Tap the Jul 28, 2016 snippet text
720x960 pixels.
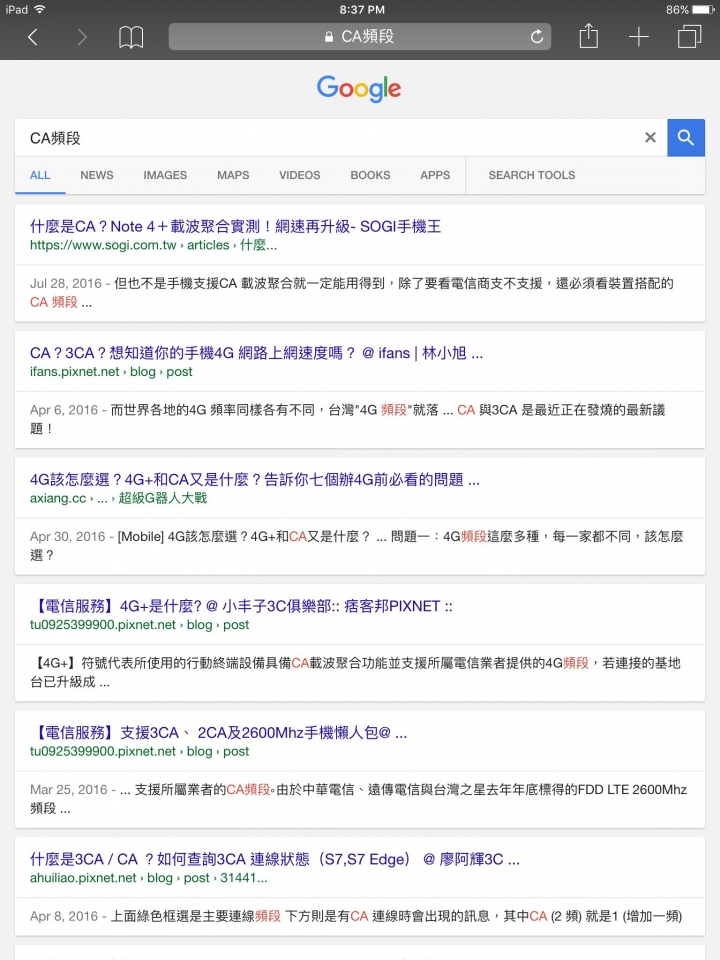point(351,293)
